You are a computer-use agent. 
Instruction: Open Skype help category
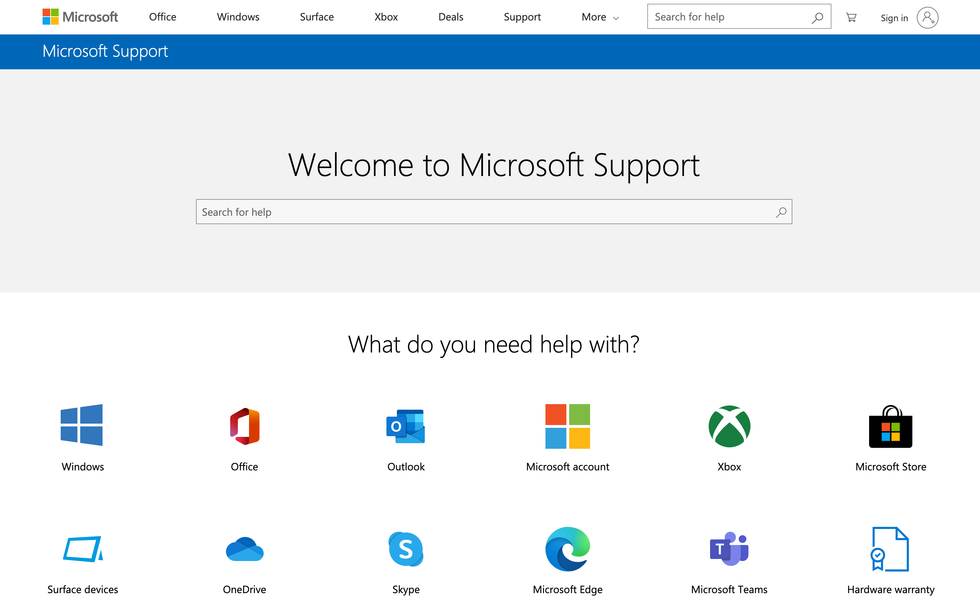pos(405,548)
